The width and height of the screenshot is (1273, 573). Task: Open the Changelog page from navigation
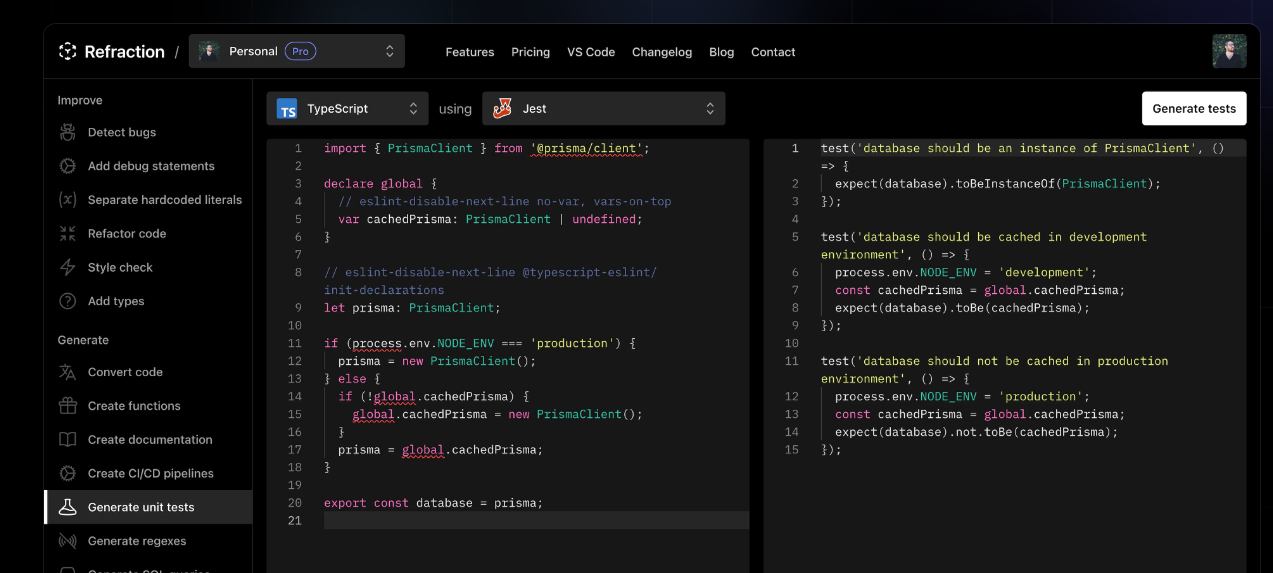661,52
